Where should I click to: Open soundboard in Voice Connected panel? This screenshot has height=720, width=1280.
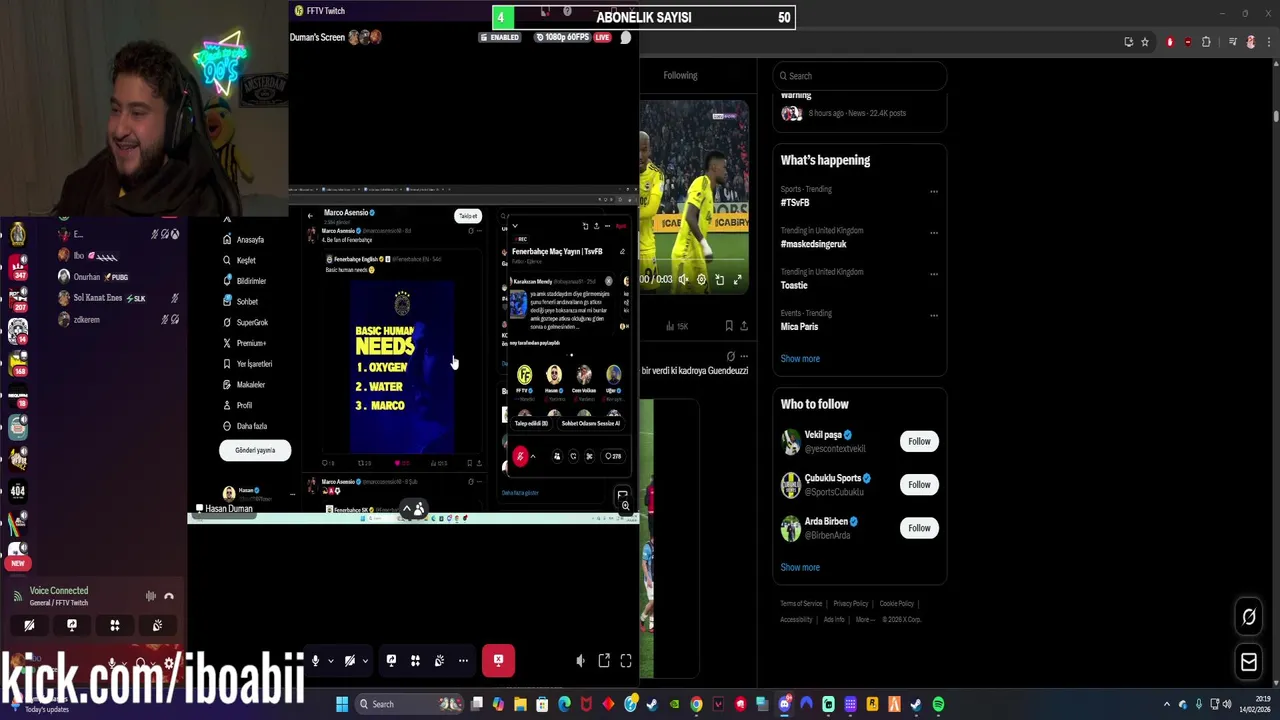[x=157, y=625]
